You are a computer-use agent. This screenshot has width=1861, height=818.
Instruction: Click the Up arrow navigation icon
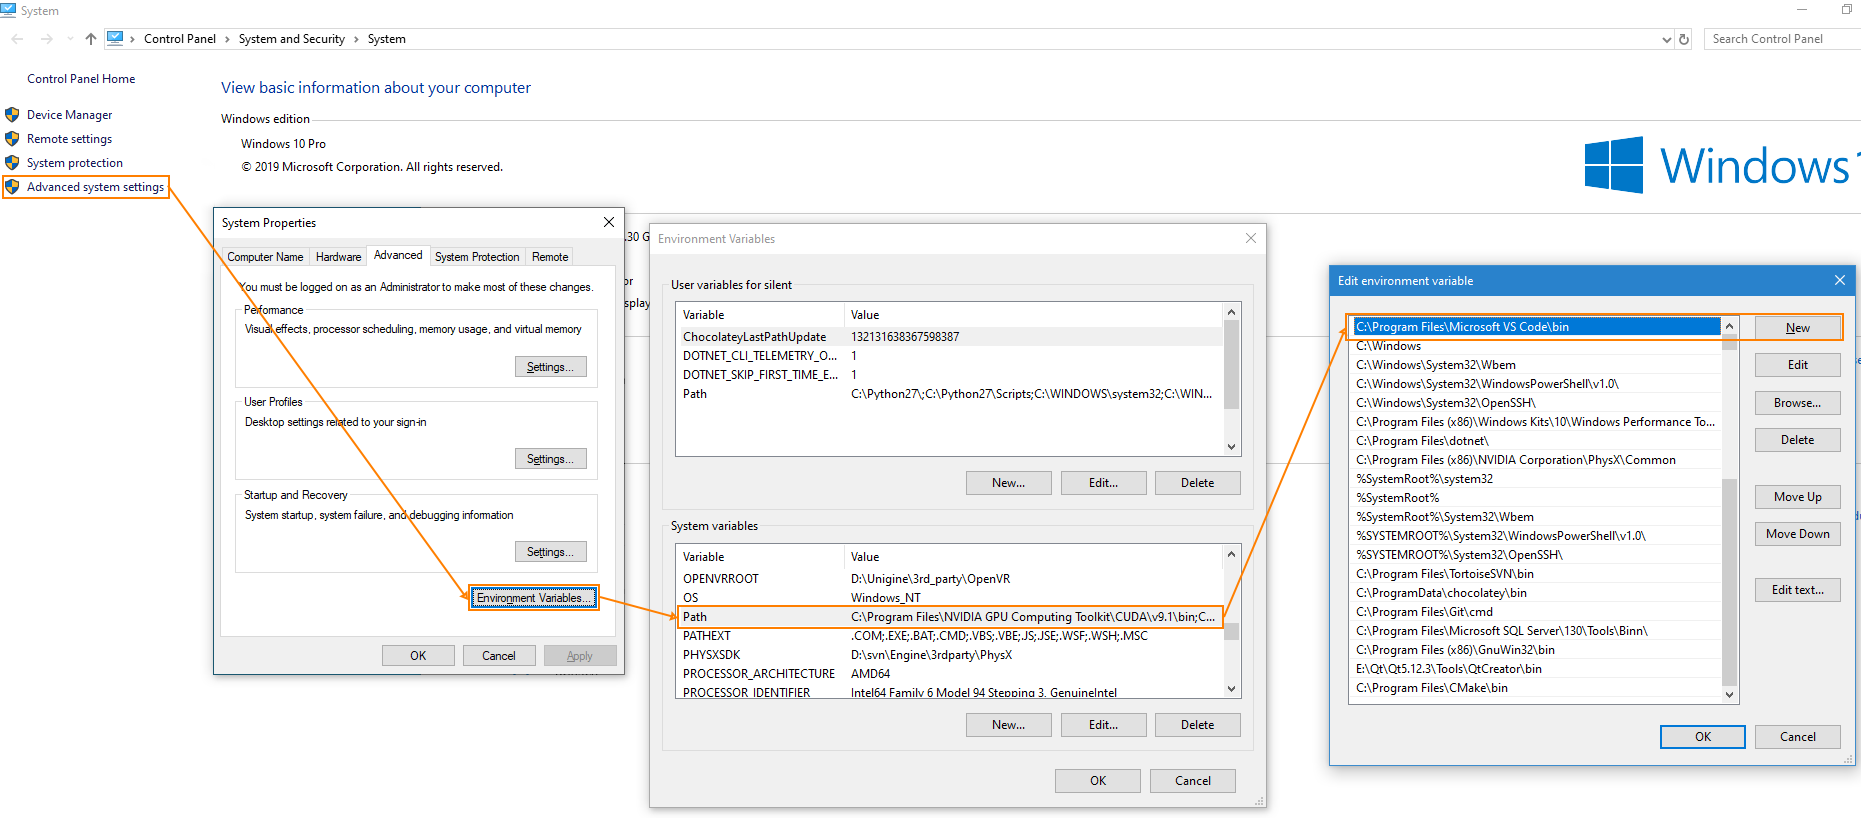click(x=91, y=39)
